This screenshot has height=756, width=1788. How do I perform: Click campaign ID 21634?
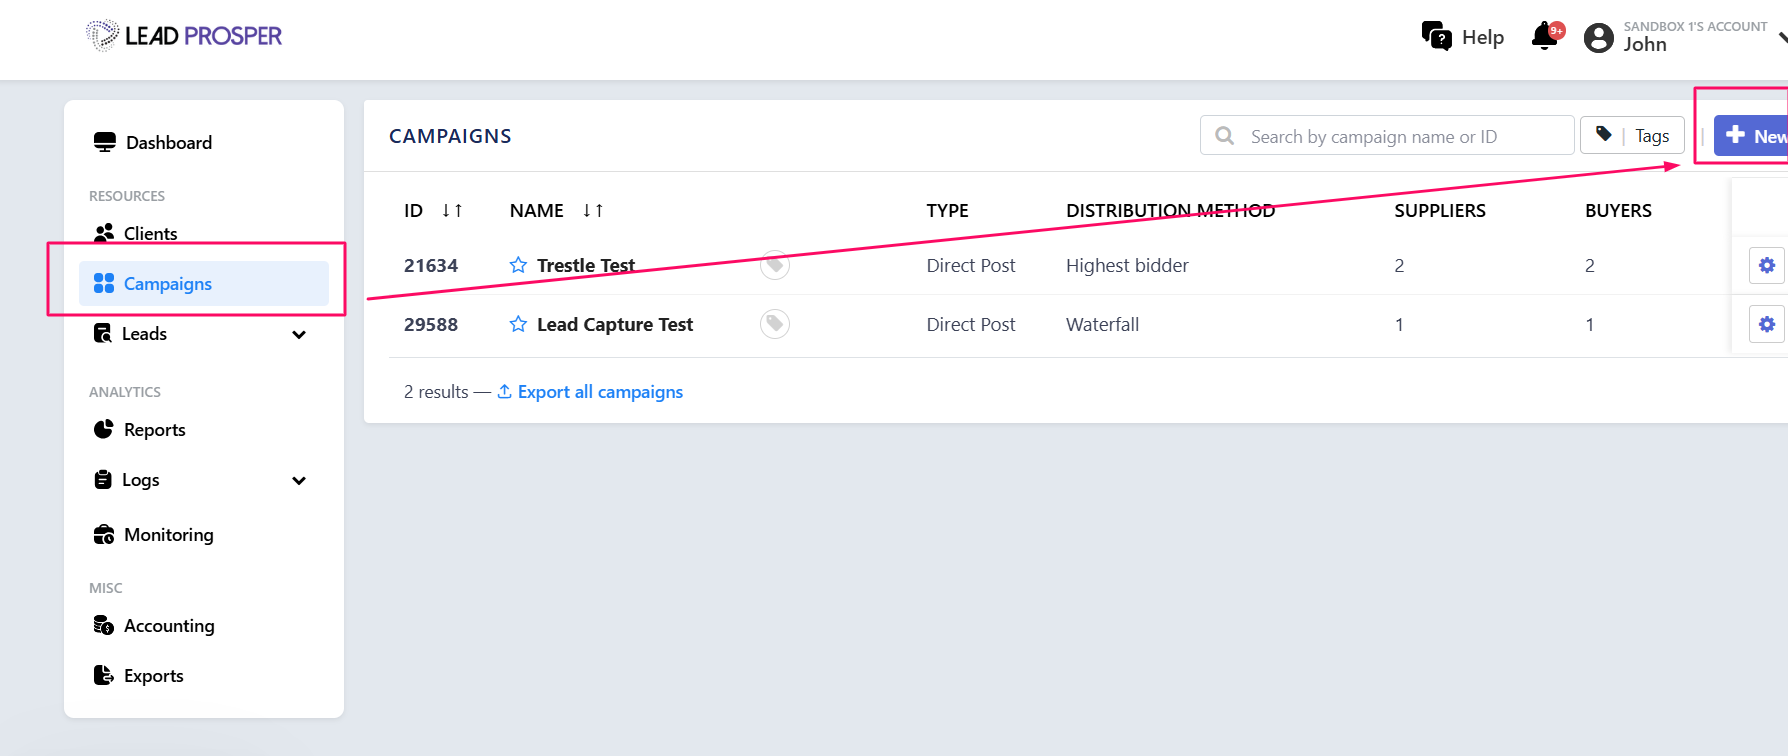click(x=431, y=265)
